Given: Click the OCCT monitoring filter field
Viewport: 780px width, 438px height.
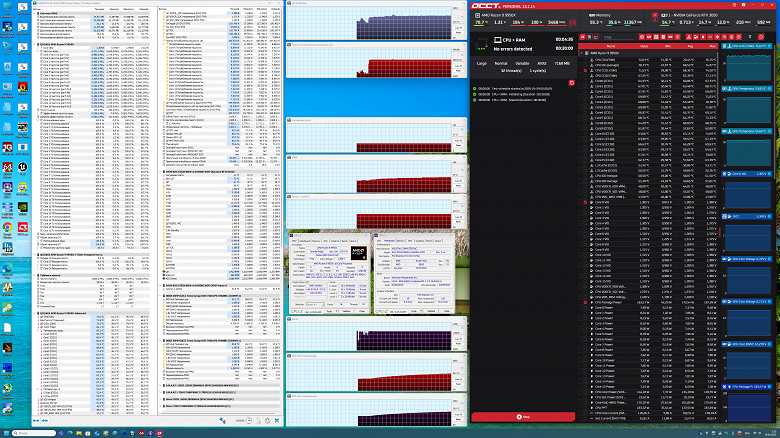Looking at the screenshot, I should tap(619, 37).
